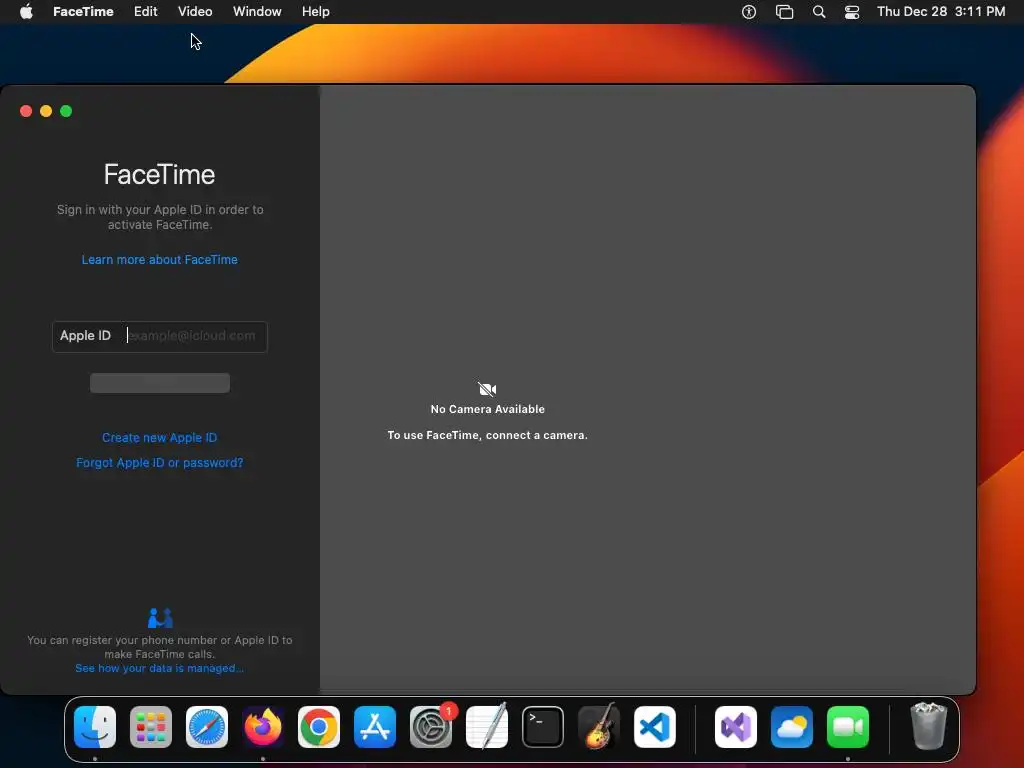1024x768 pixels.
Task: Open the Apple menu
Action: coord(26,11)
